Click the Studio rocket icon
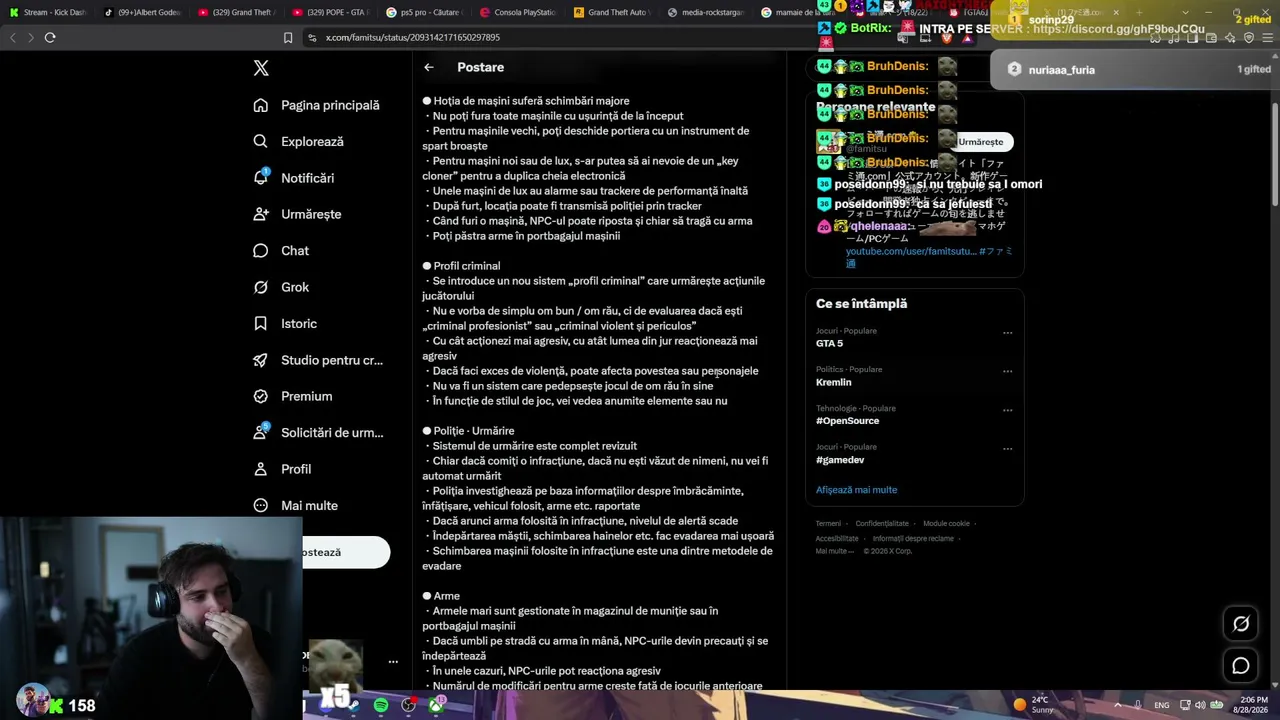 [261, 360]
